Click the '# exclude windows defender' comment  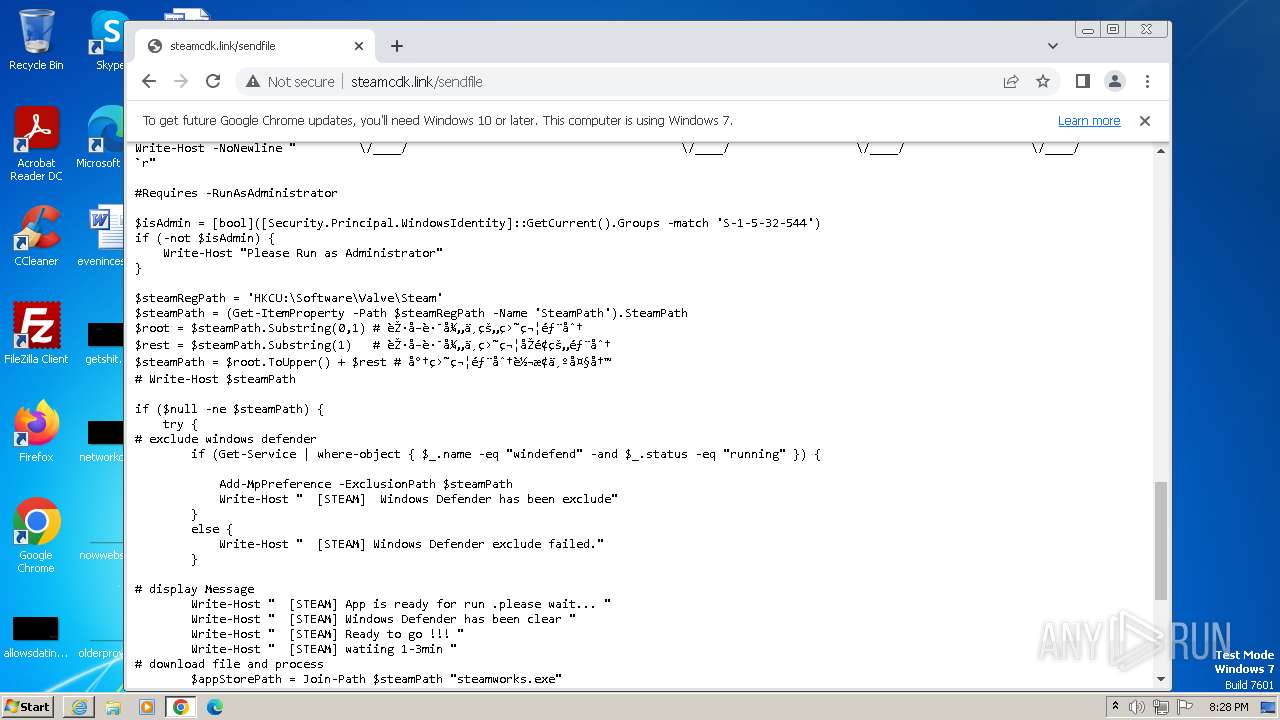coord(226,439)
